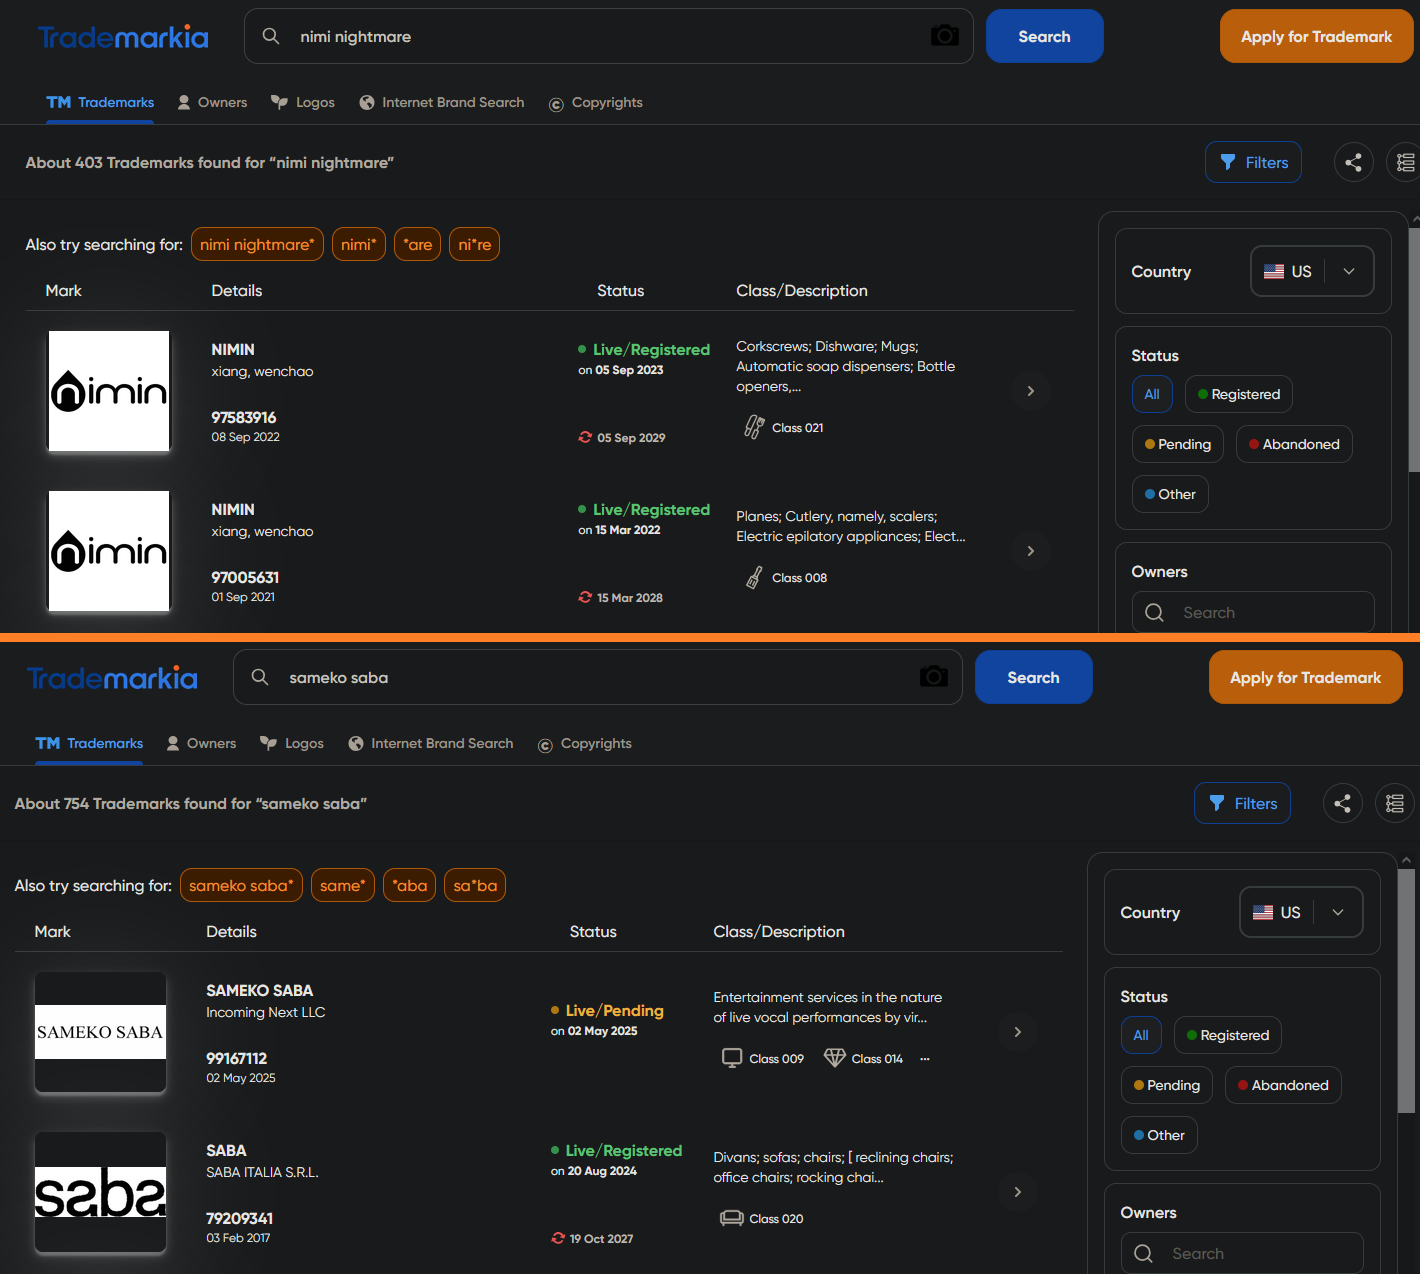Click the Class 020 sofa icon for SABA
This screenshot has width=1420, height=1274.
[732, 1218]
